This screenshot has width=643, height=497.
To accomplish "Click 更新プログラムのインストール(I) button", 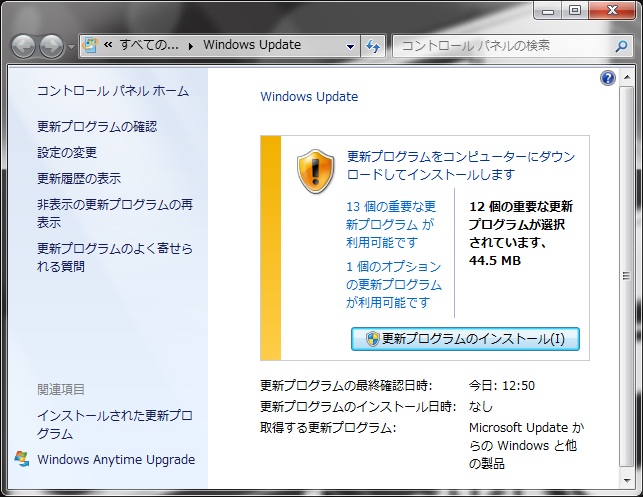I will [x=465, y=339].
